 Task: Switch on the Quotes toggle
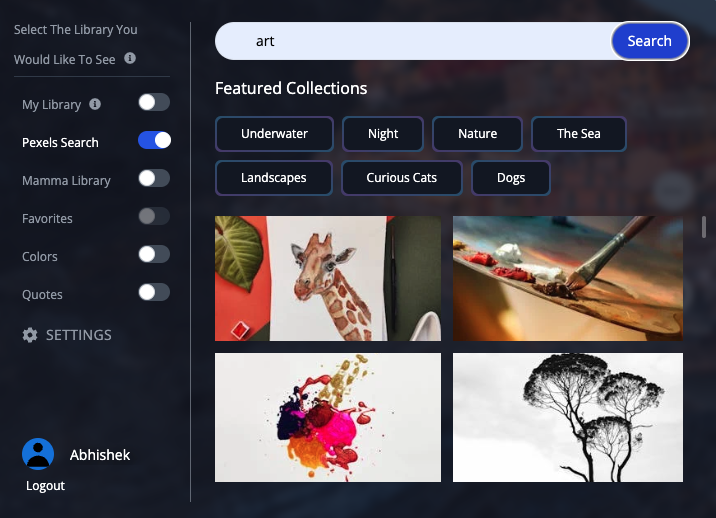[x=154, y=292]
